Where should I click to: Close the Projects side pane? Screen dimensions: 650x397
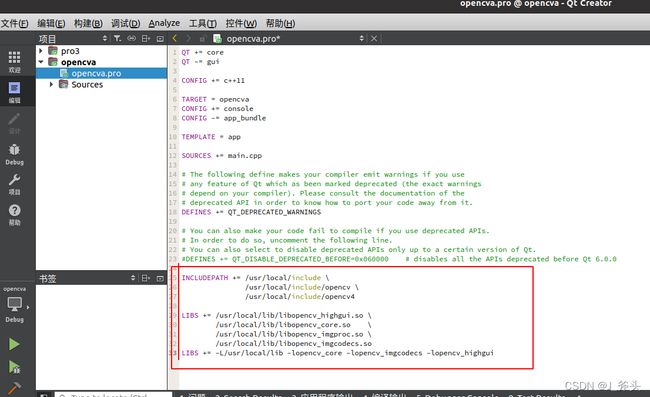[x=160, y=39]
